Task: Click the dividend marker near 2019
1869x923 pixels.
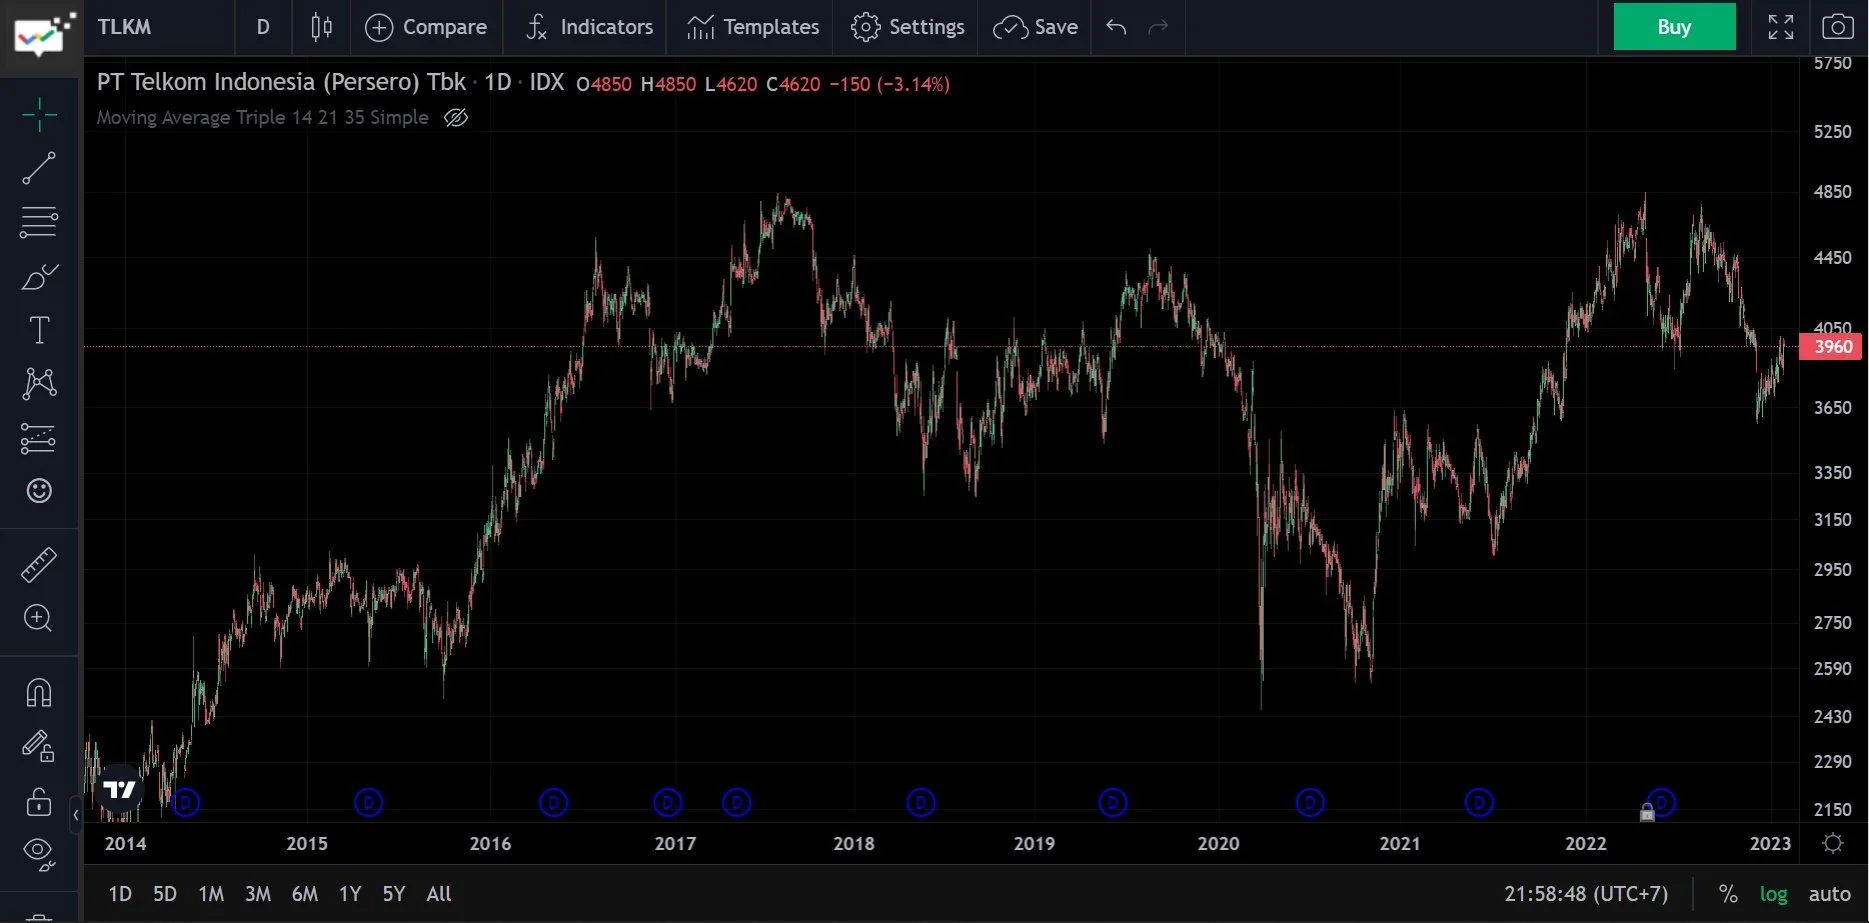Action: pos(1112,802)
